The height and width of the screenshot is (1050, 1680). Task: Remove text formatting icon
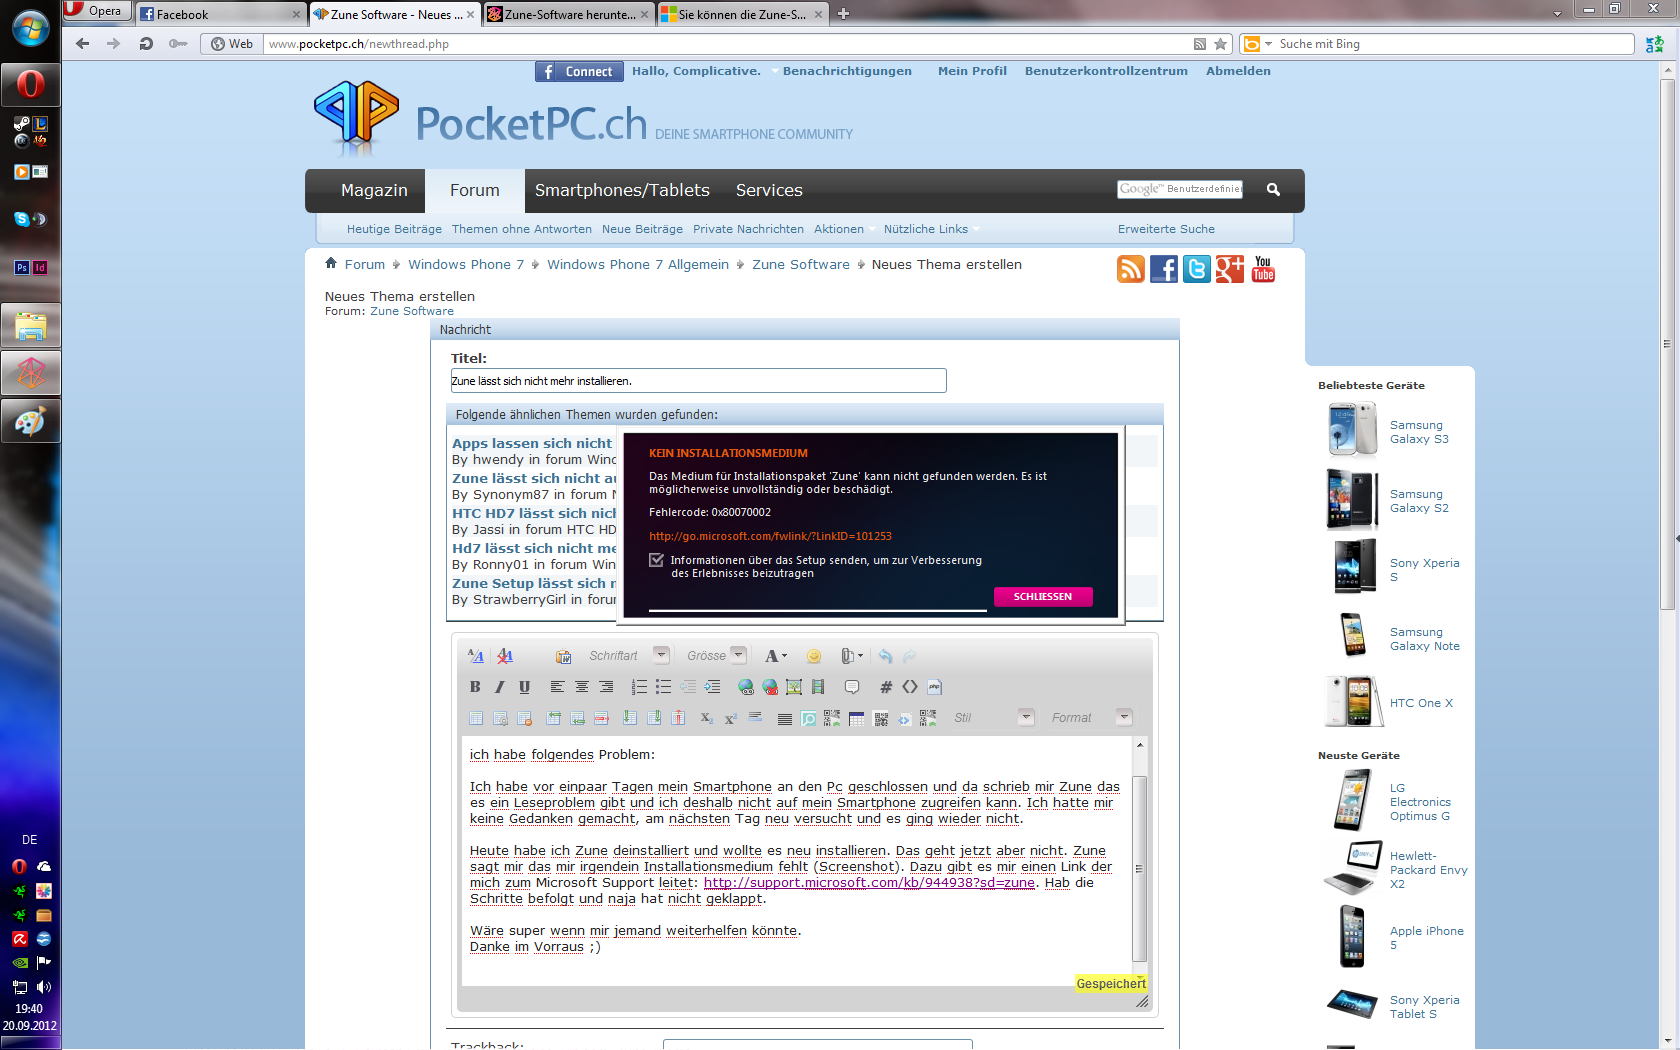coord(505,656)
